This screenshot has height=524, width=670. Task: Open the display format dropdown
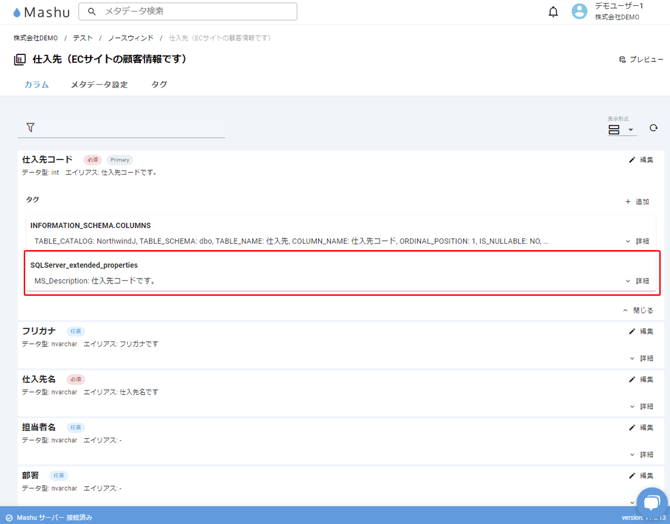[x=621, y=129]
